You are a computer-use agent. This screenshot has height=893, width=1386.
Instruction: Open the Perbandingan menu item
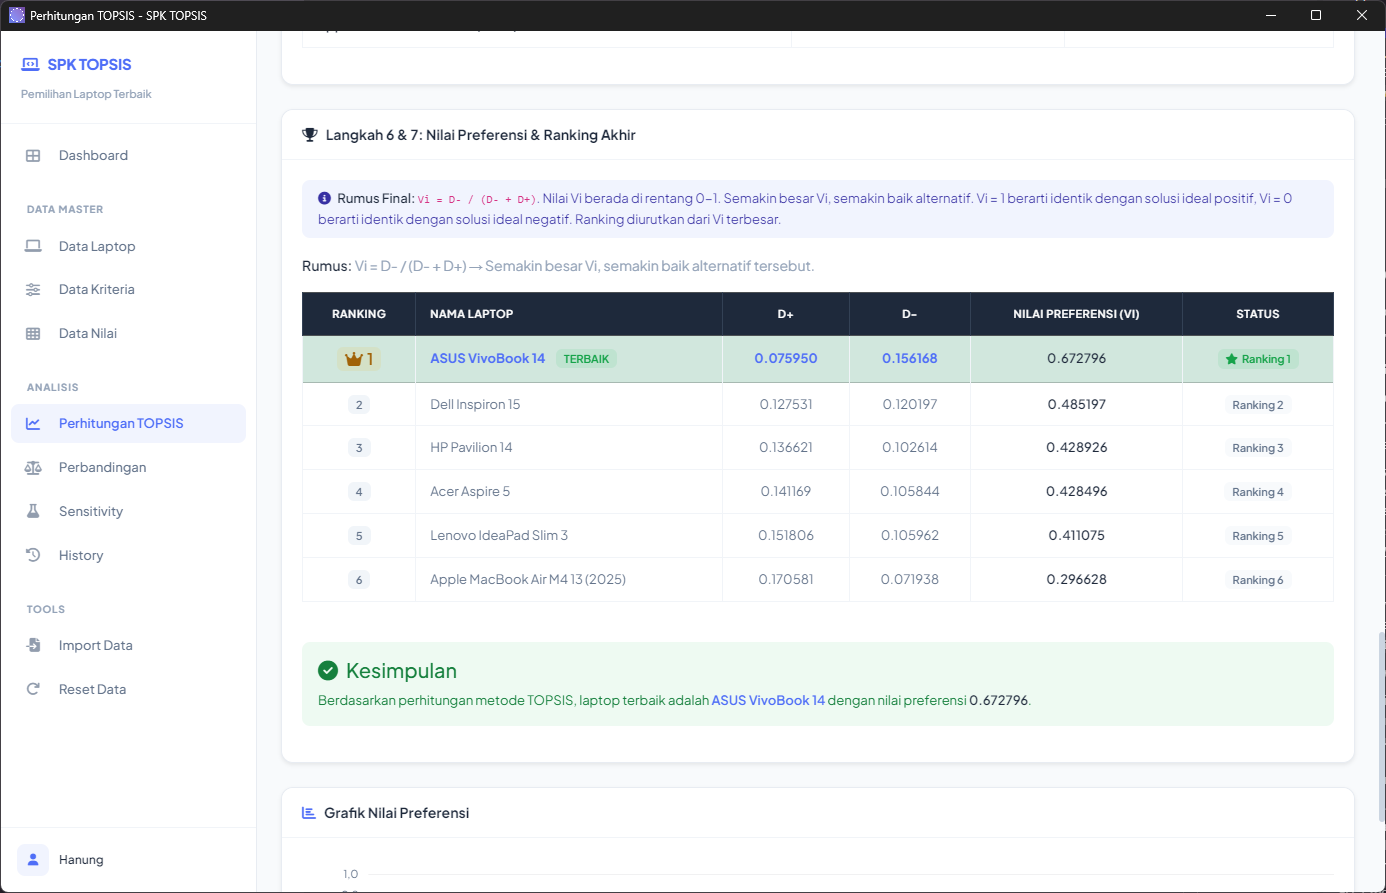coord(128,467)
